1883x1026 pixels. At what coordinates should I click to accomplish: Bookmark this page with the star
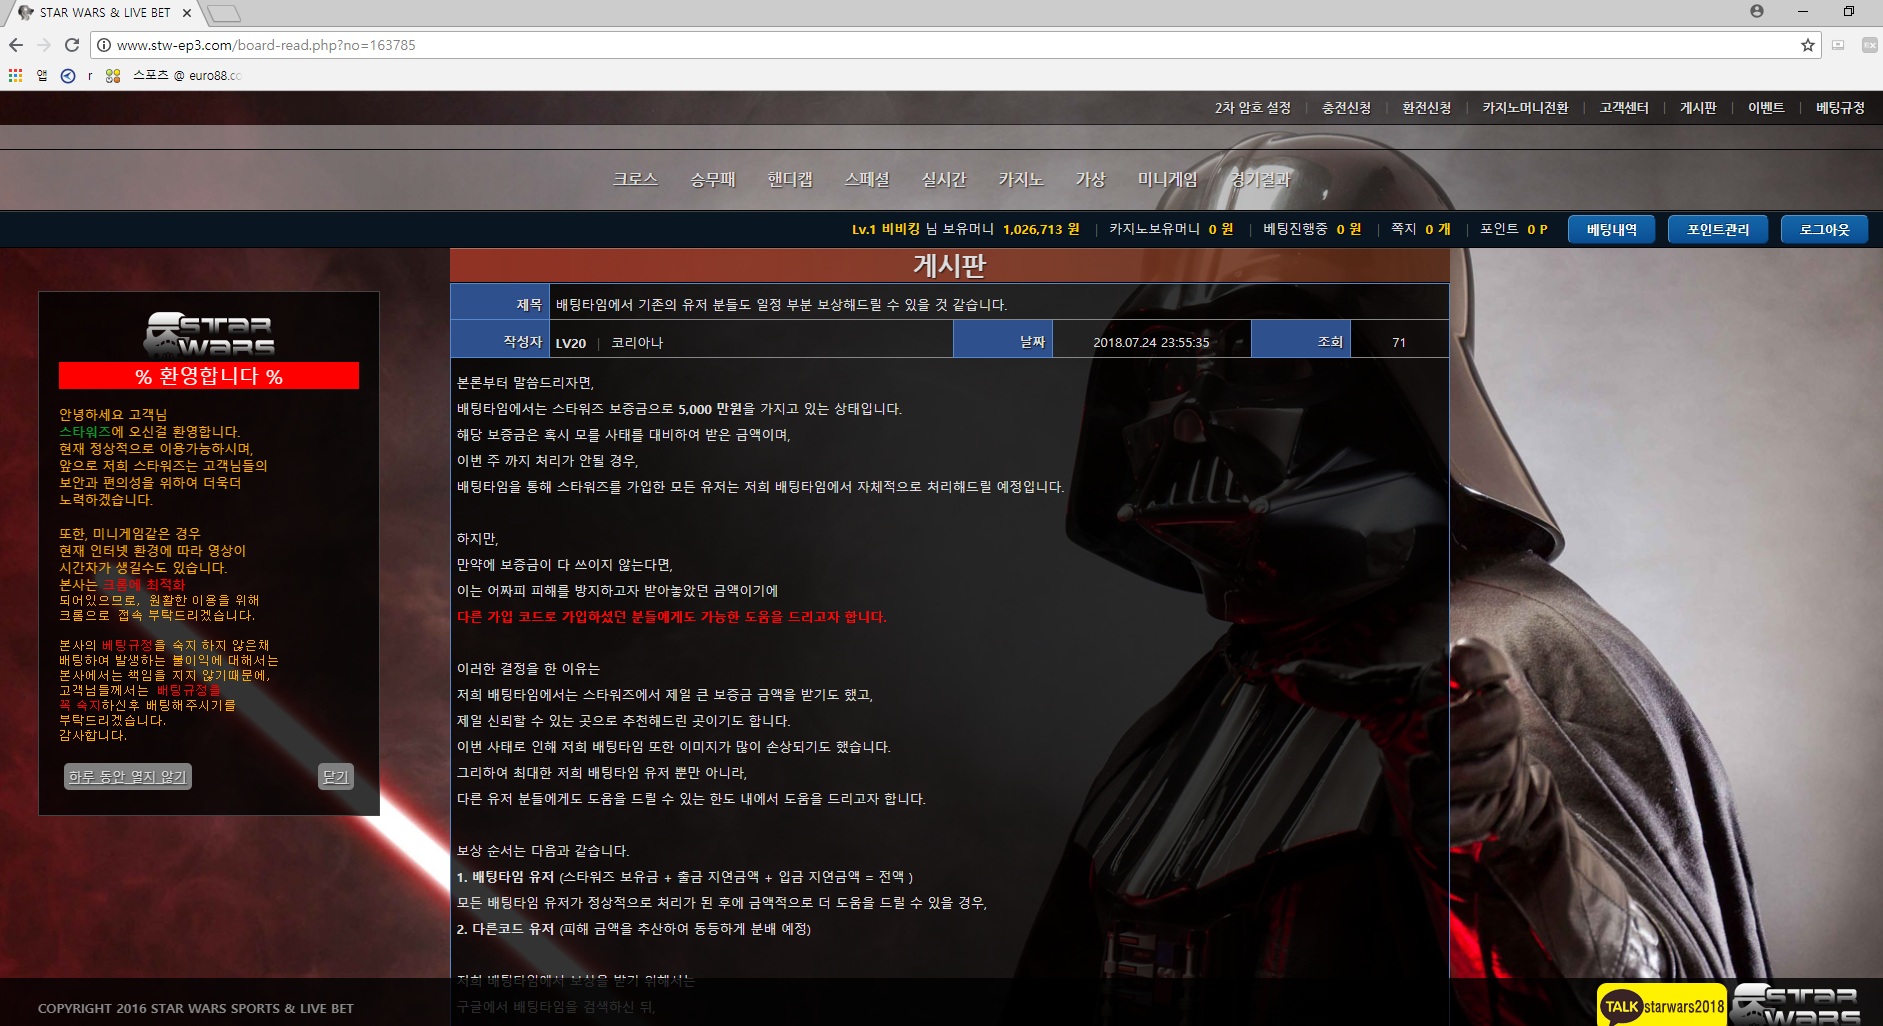coord(1808,45)
